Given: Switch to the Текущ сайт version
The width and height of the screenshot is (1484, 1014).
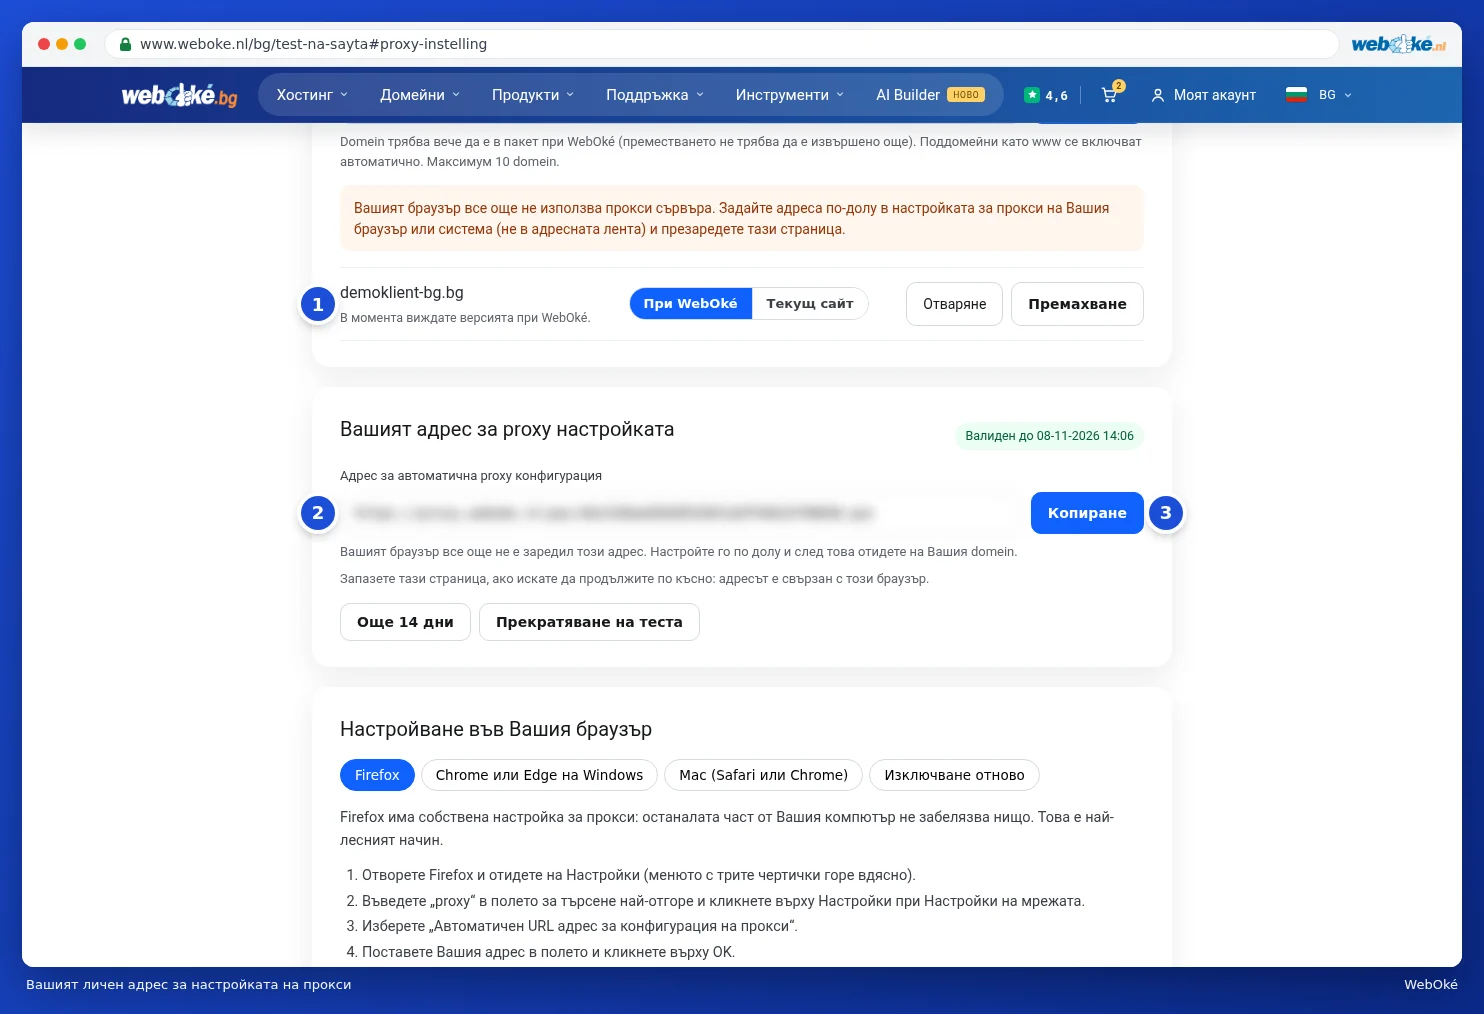Looking at the screenshot, I should point(810,304).
